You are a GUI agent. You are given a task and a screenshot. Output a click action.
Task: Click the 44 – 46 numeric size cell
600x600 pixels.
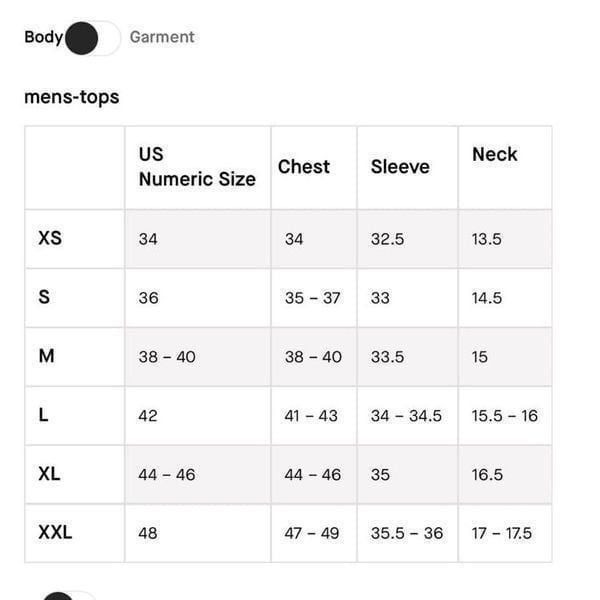tap(197, 475)
